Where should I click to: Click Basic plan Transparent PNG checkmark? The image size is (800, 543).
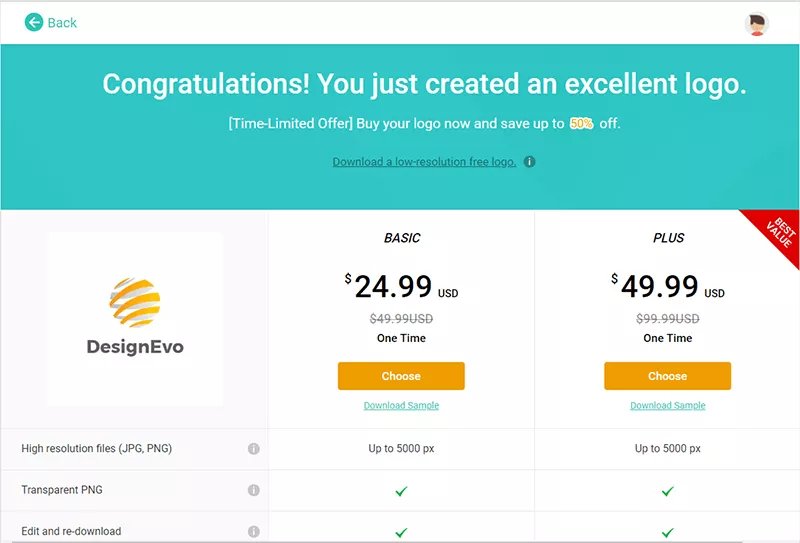click(x=401, y=491)
